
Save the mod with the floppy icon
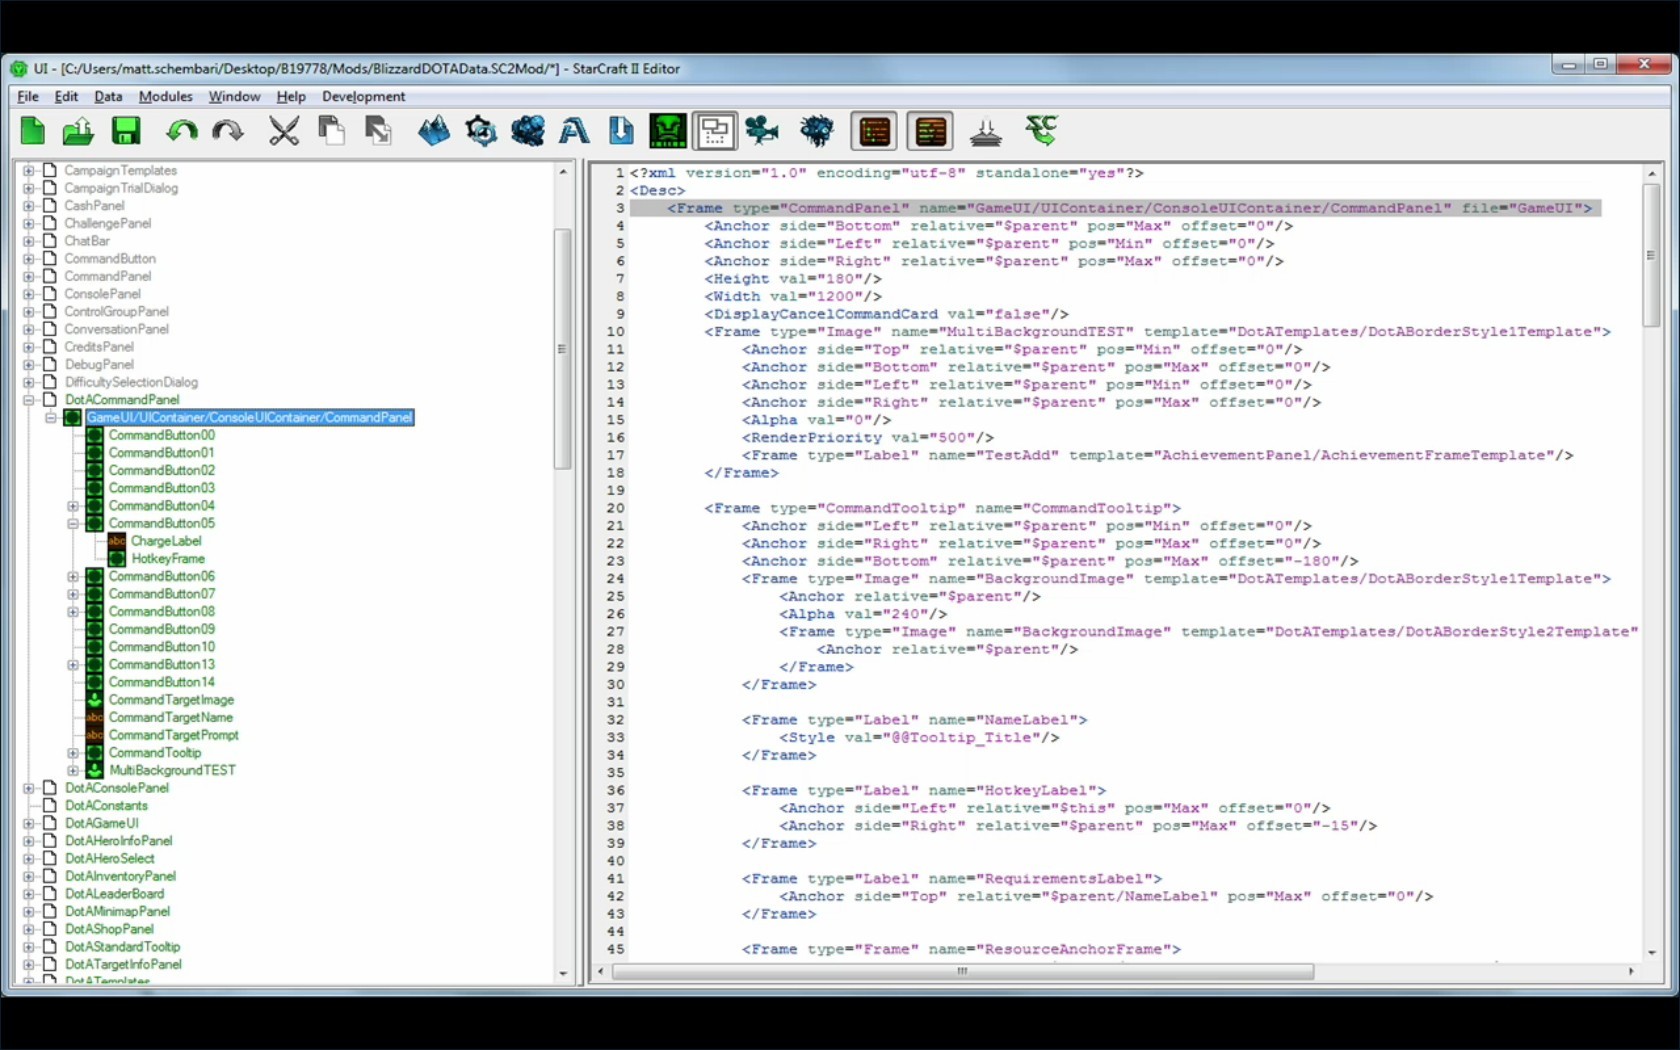[x=126, y=131]
